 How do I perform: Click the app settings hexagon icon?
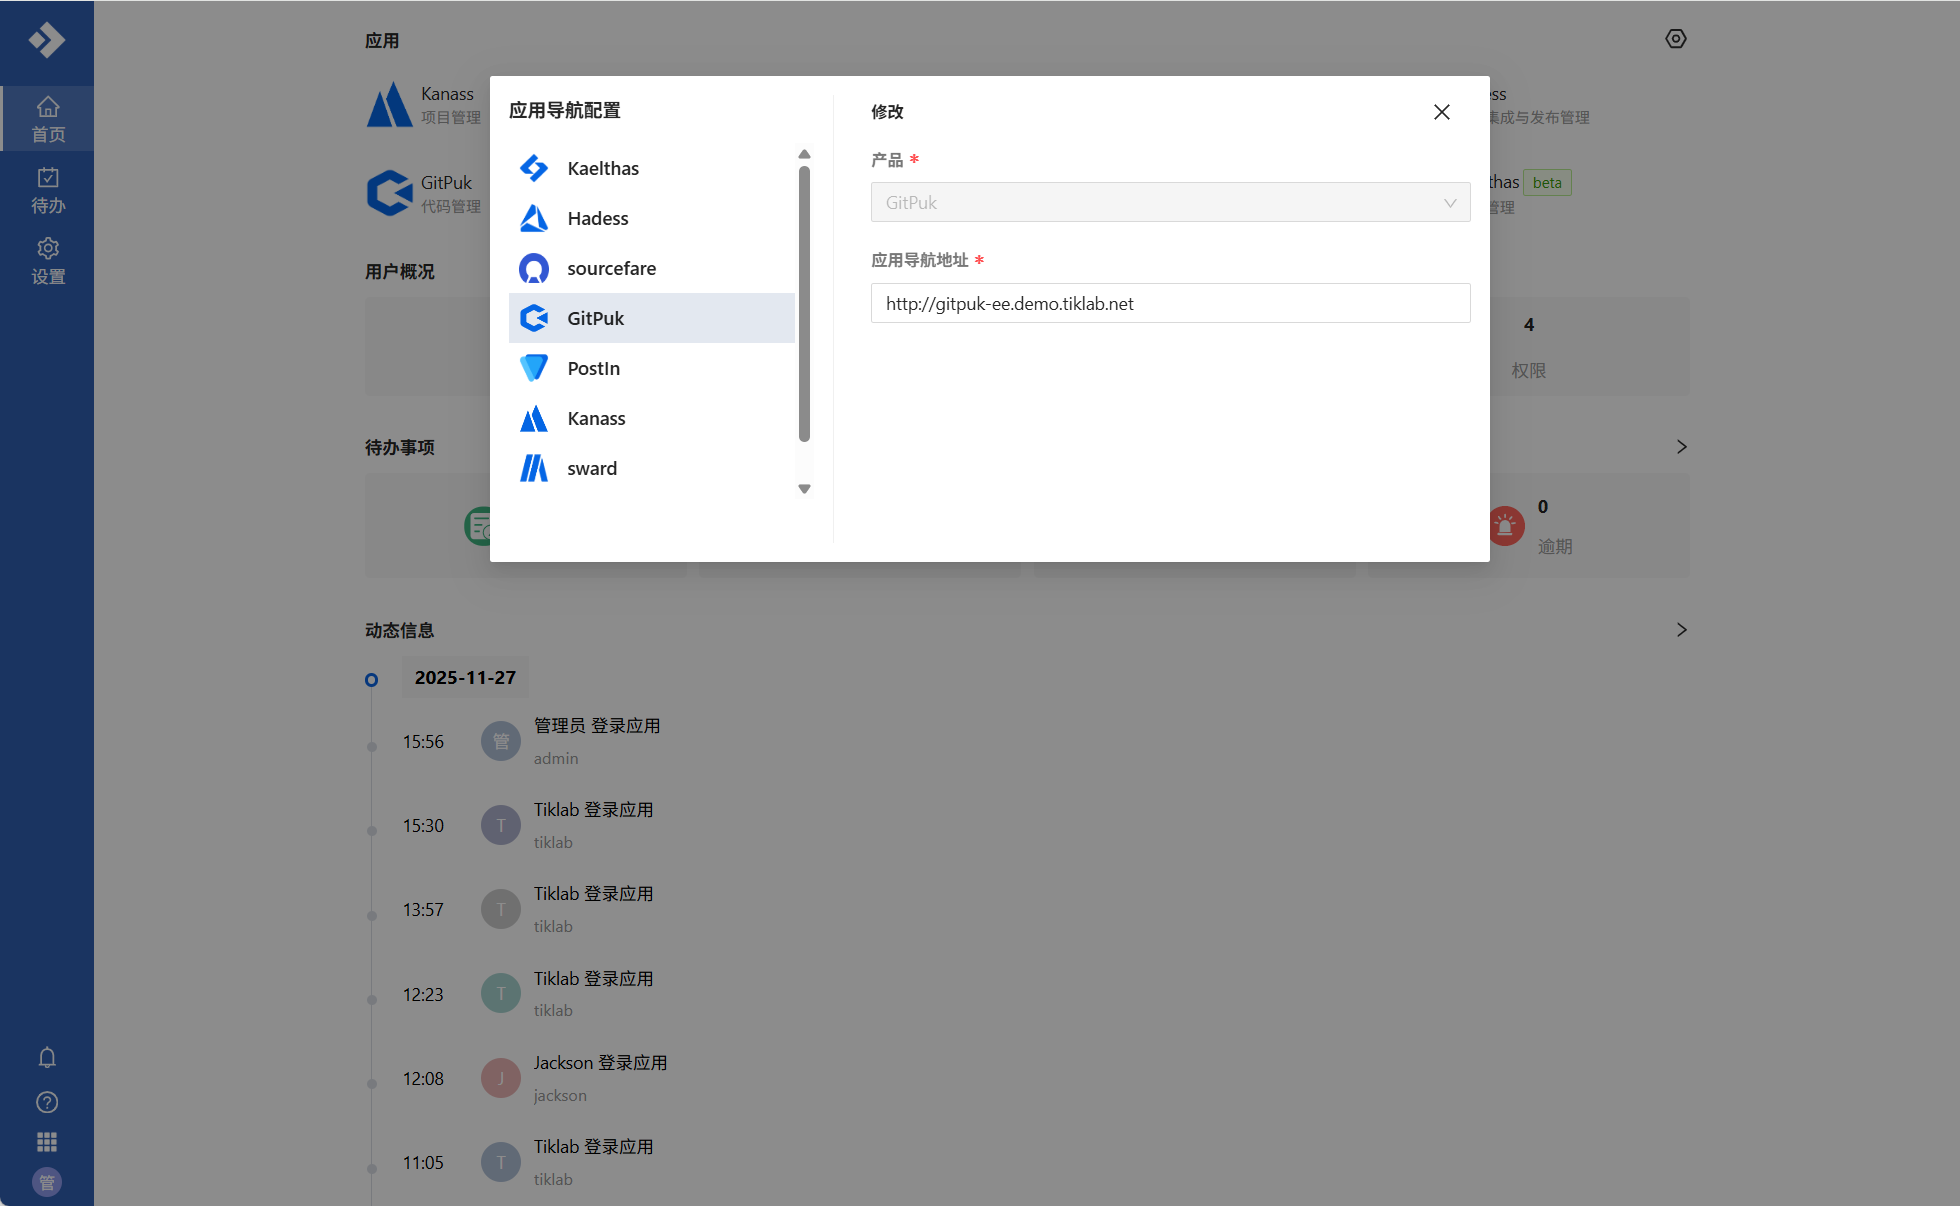tap(1676, 39)
